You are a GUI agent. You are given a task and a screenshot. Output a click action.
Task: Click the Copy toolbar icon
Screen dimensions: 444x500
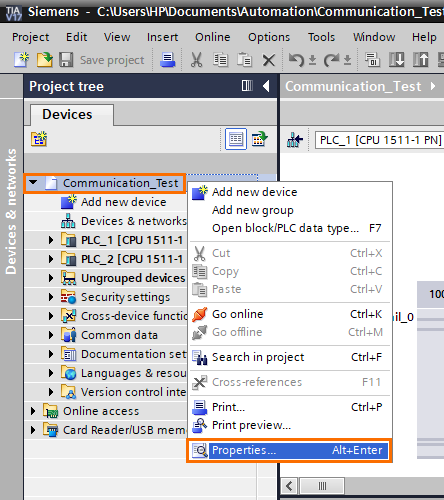220,60
